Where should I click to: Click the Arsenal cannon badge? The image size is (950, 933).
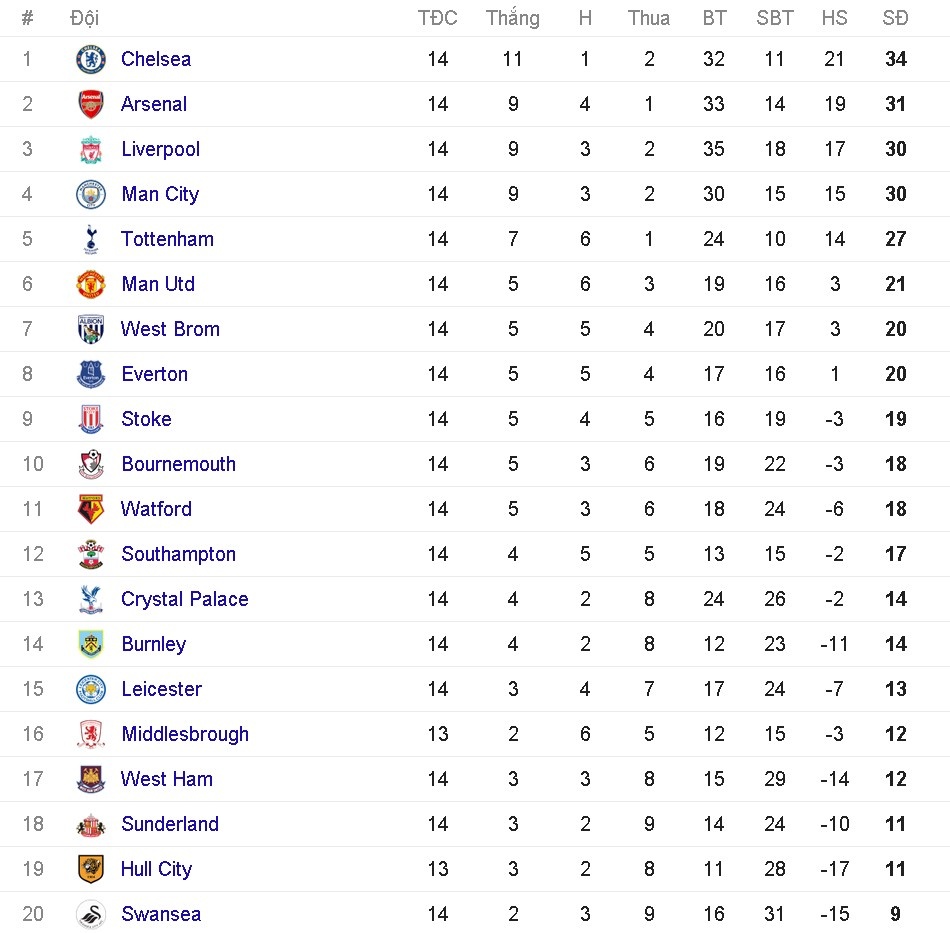coord(89,104)
